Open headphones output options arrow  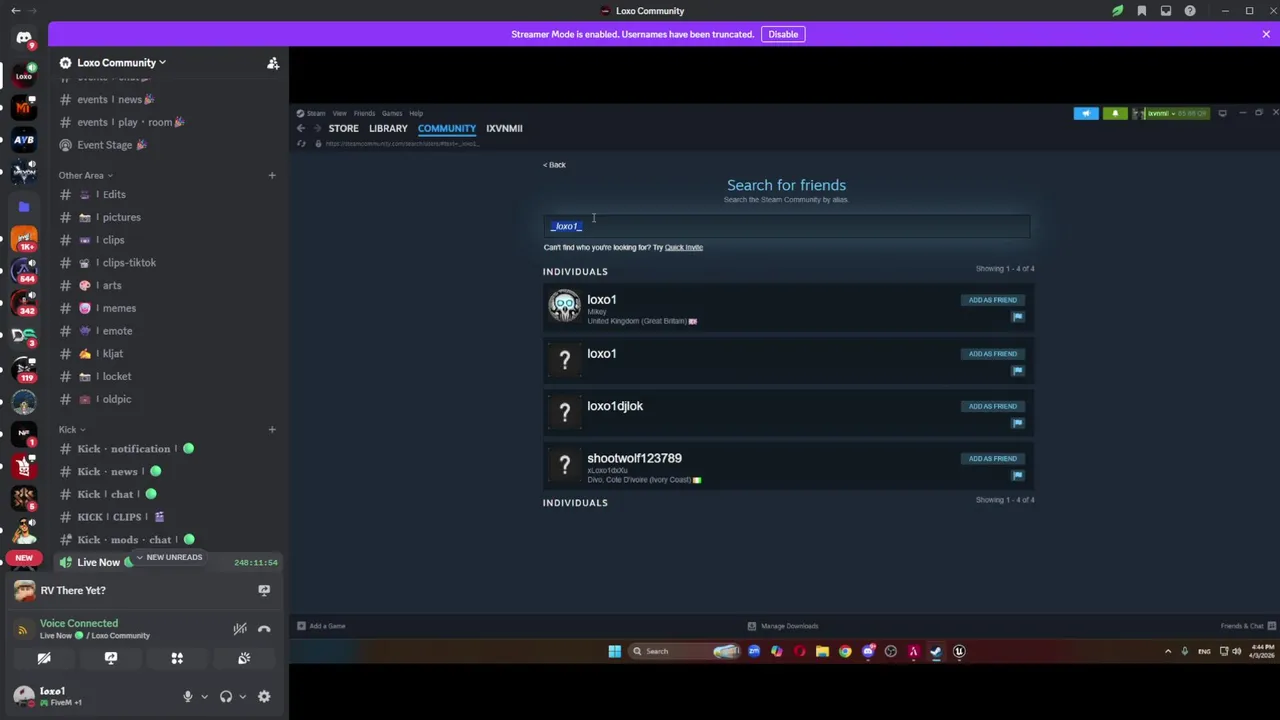(243, 697)
